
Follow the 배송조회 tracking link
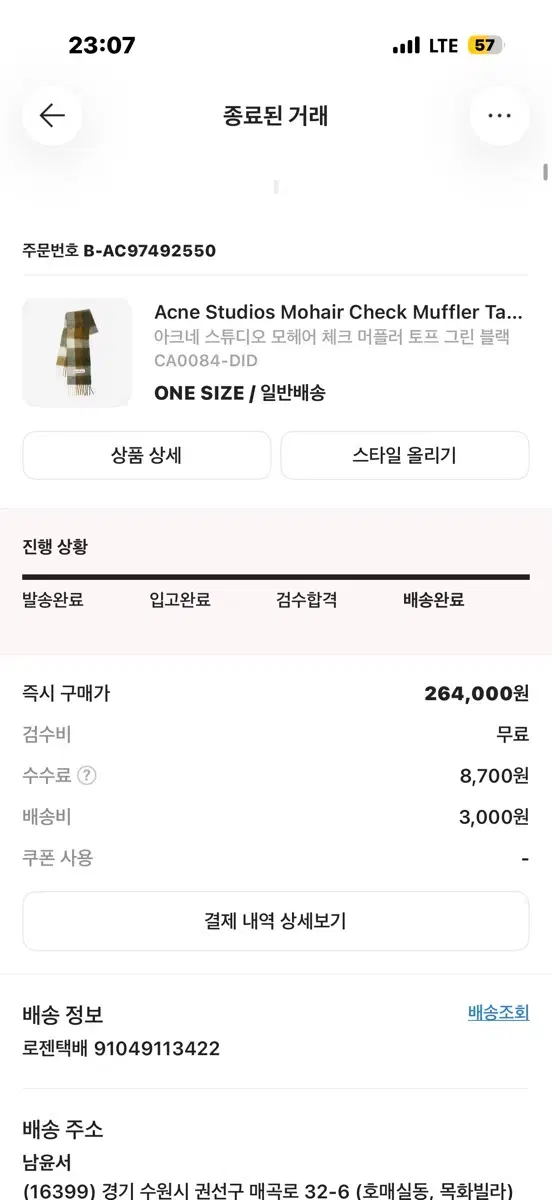(x=498, y=1013)
